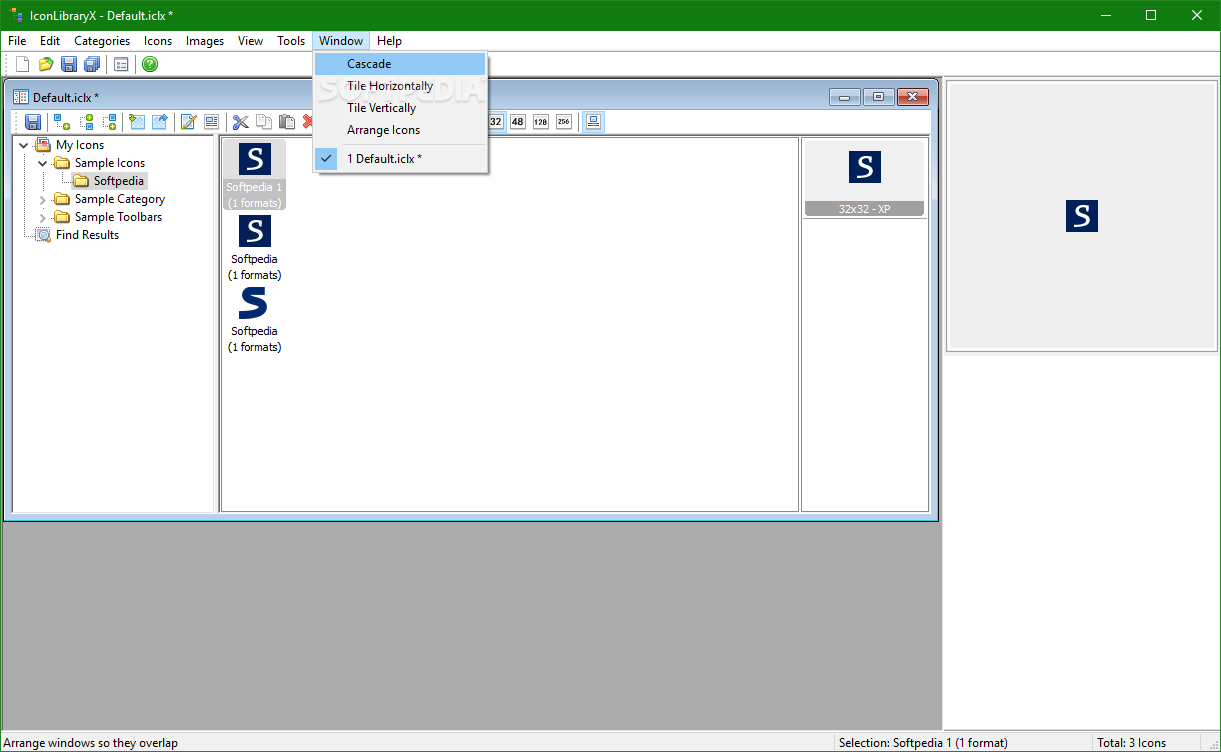This screenshot has height=752, width=1221.
Task: Click the first add category icon in Default.iclx toolbar
Action: tap(62, 122)
